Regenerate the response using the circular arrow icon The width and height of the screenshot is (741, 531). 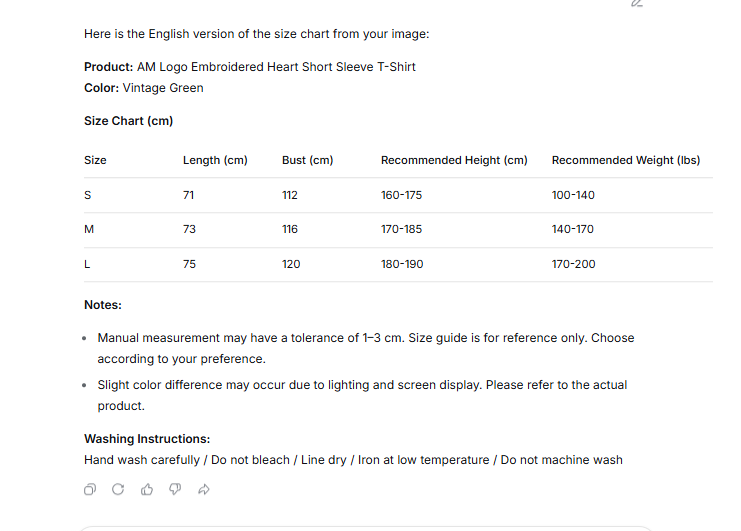[118, 489]
